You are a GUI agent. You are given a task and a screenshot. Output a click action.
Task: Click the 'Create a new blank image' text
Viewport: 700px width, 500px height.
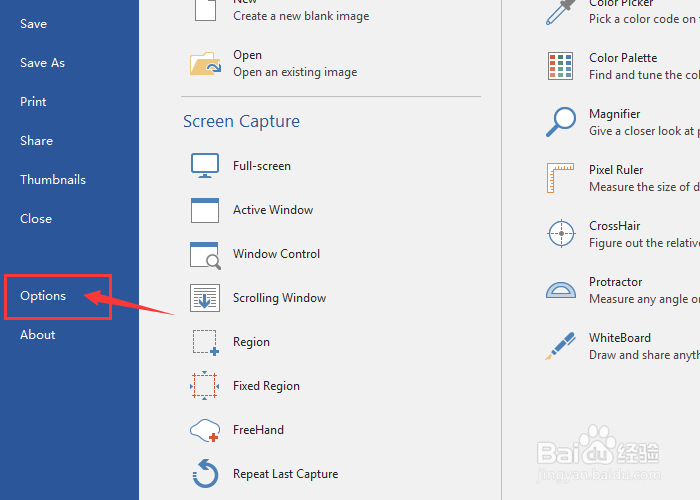[x=301, y=16]
